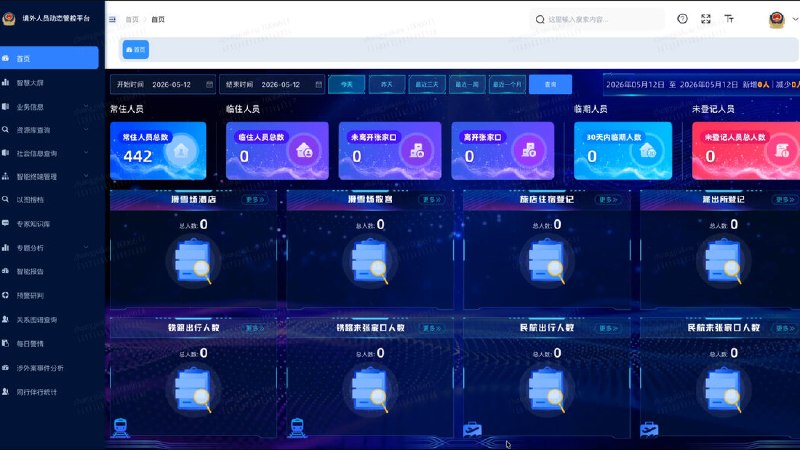Select the 最近一周 quick range button

click(467, 85)
